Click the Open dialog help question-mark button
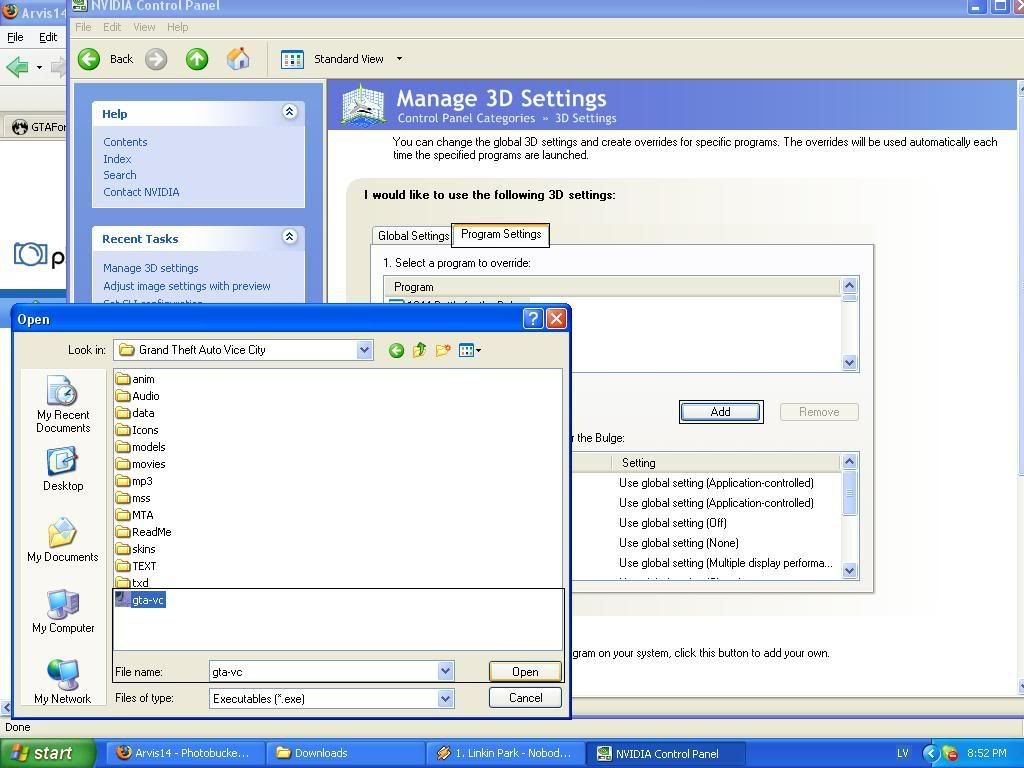This screenshot has height=768, width=1024. 533,319
